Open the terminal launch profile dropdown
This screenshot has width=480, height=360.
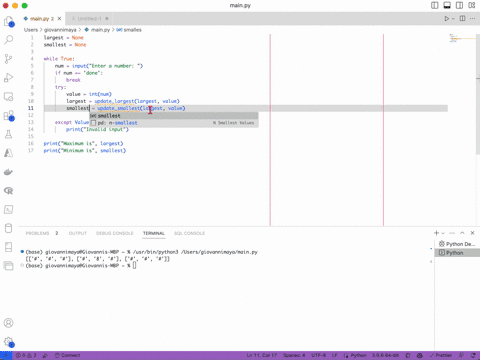443,233
